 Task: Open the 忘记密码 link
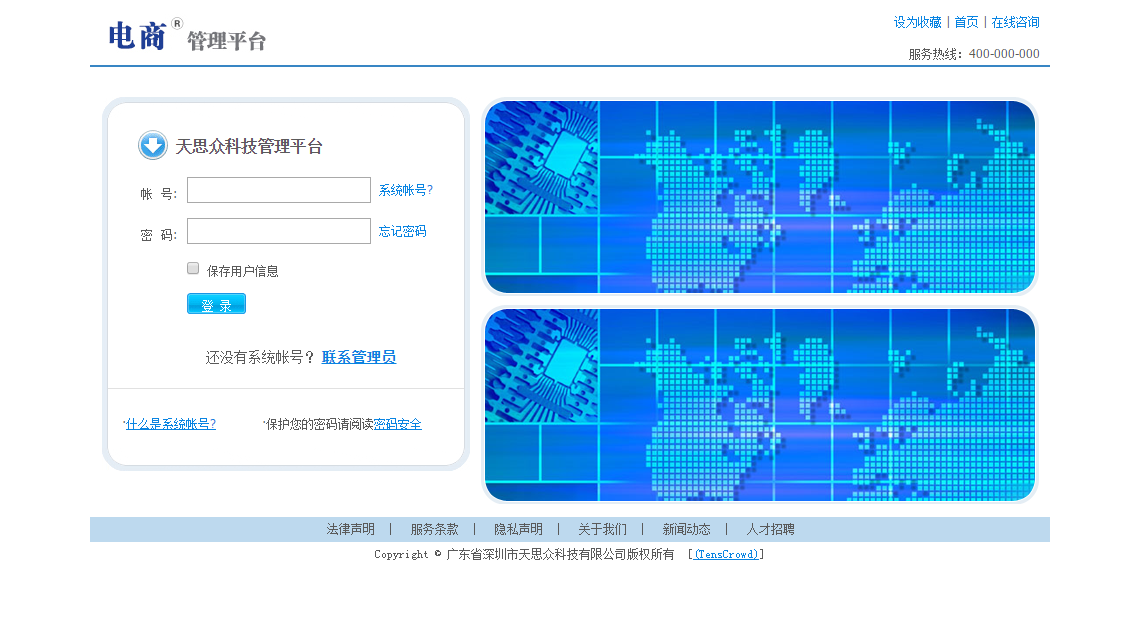coord(400,231)
